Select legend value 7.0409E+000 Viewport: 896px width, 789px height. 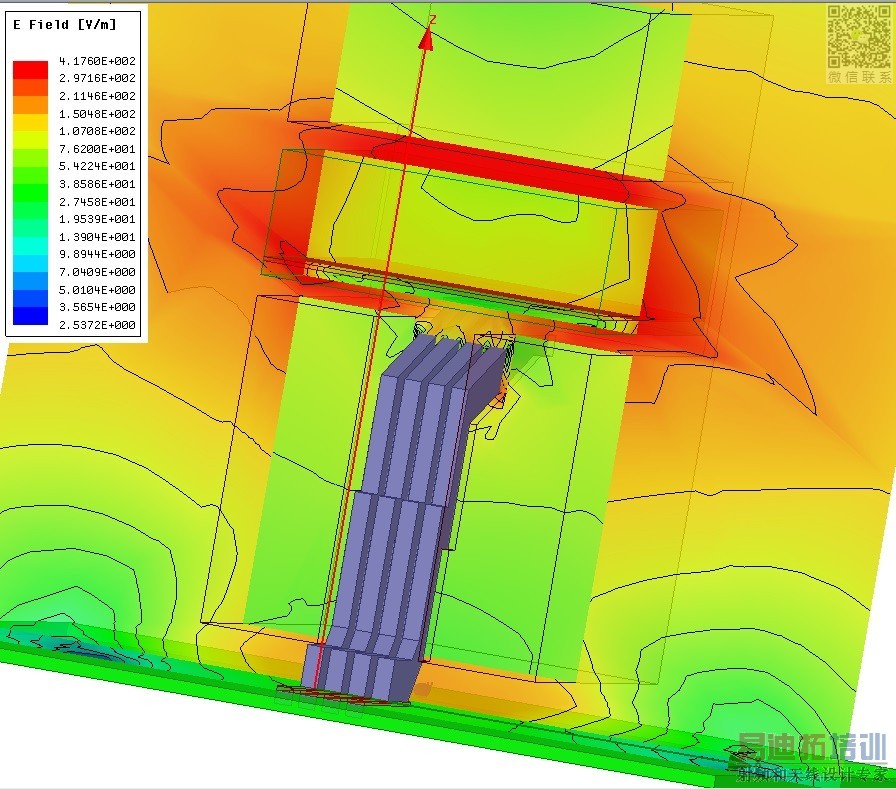(97, 272)
